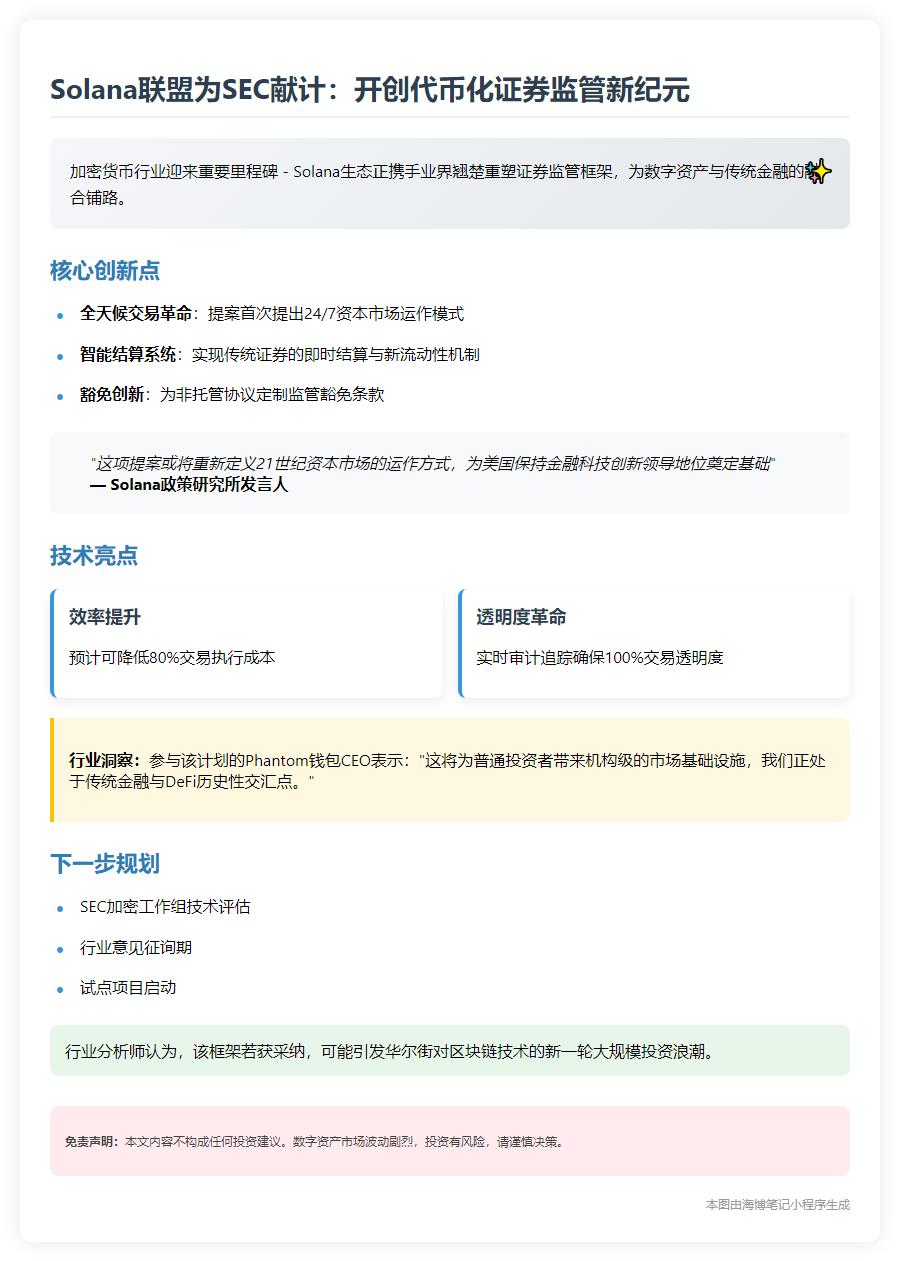
Task: Click the '行业洞察' yellow callout box
Action: [450, 770]
